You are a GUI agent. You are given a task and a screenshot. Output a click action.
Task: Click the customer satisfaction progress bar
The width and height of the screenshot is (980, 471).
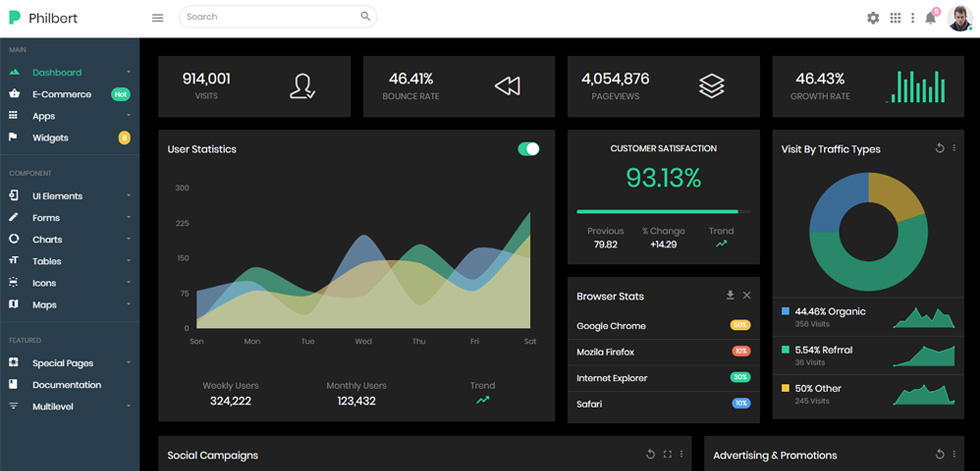tap(664, 212)
